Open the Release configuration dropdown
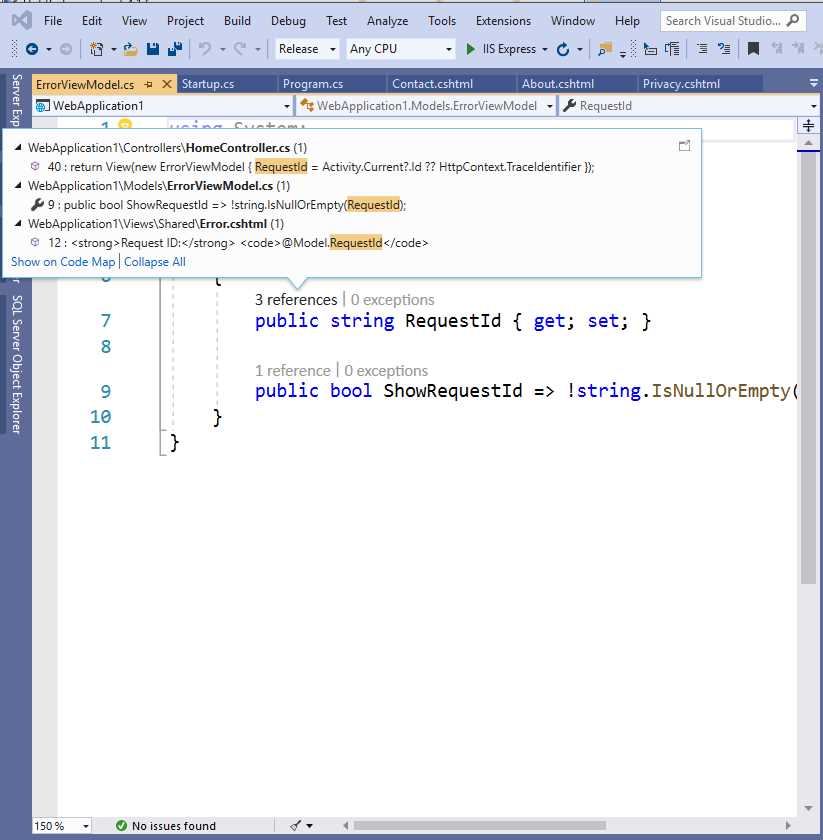 coord(306,48)
